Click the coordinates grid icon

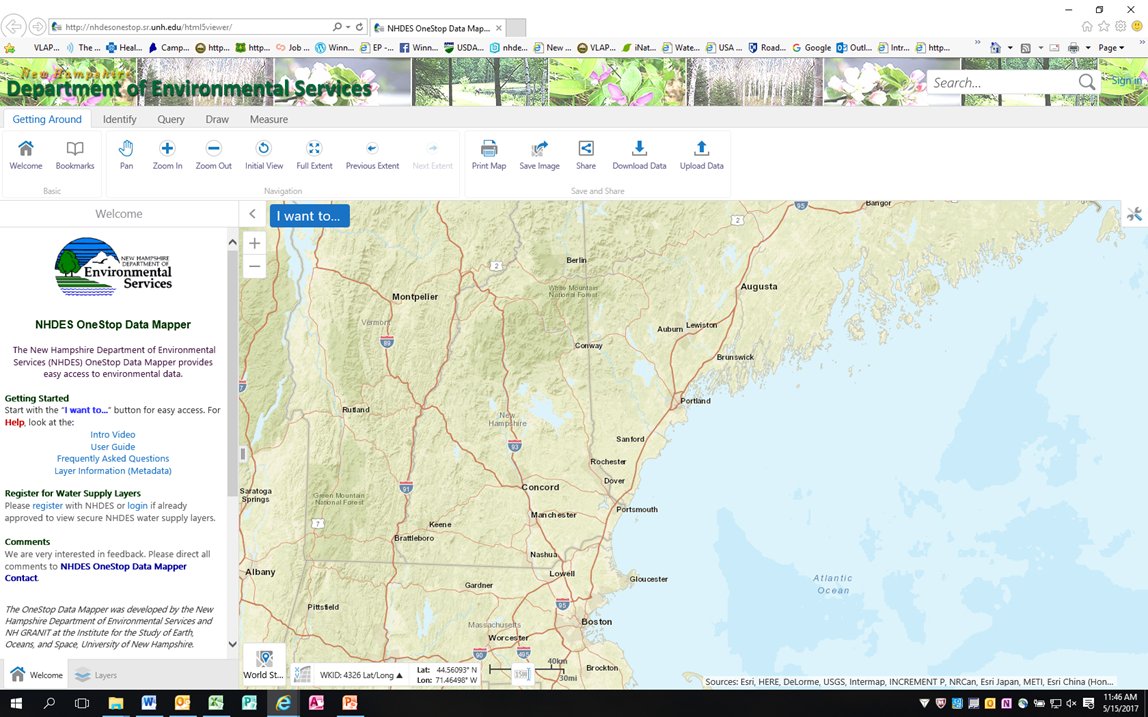tap(302, 675)
